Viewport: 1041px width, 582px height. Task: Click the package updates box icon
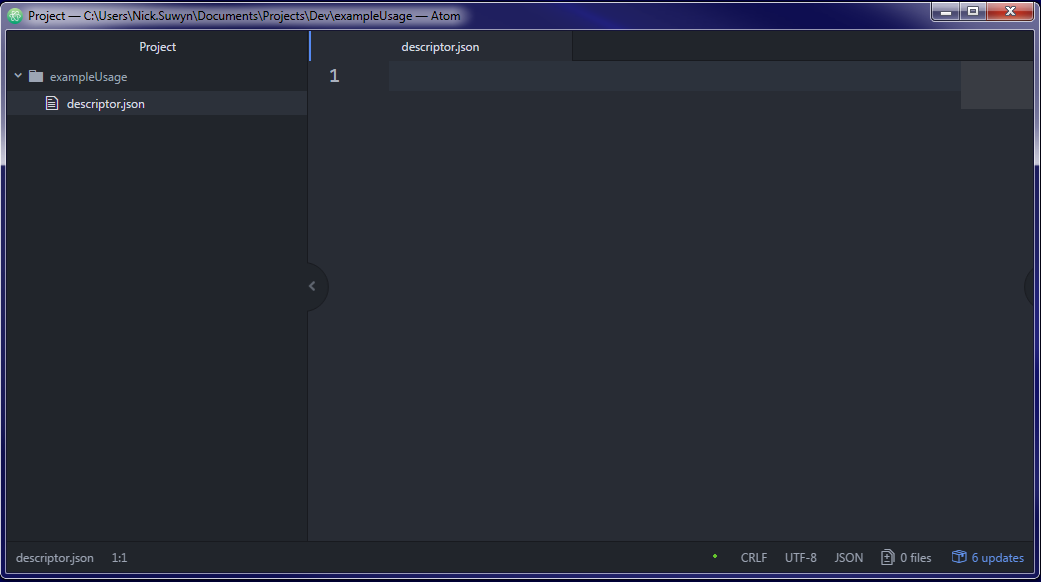(959, 557)
